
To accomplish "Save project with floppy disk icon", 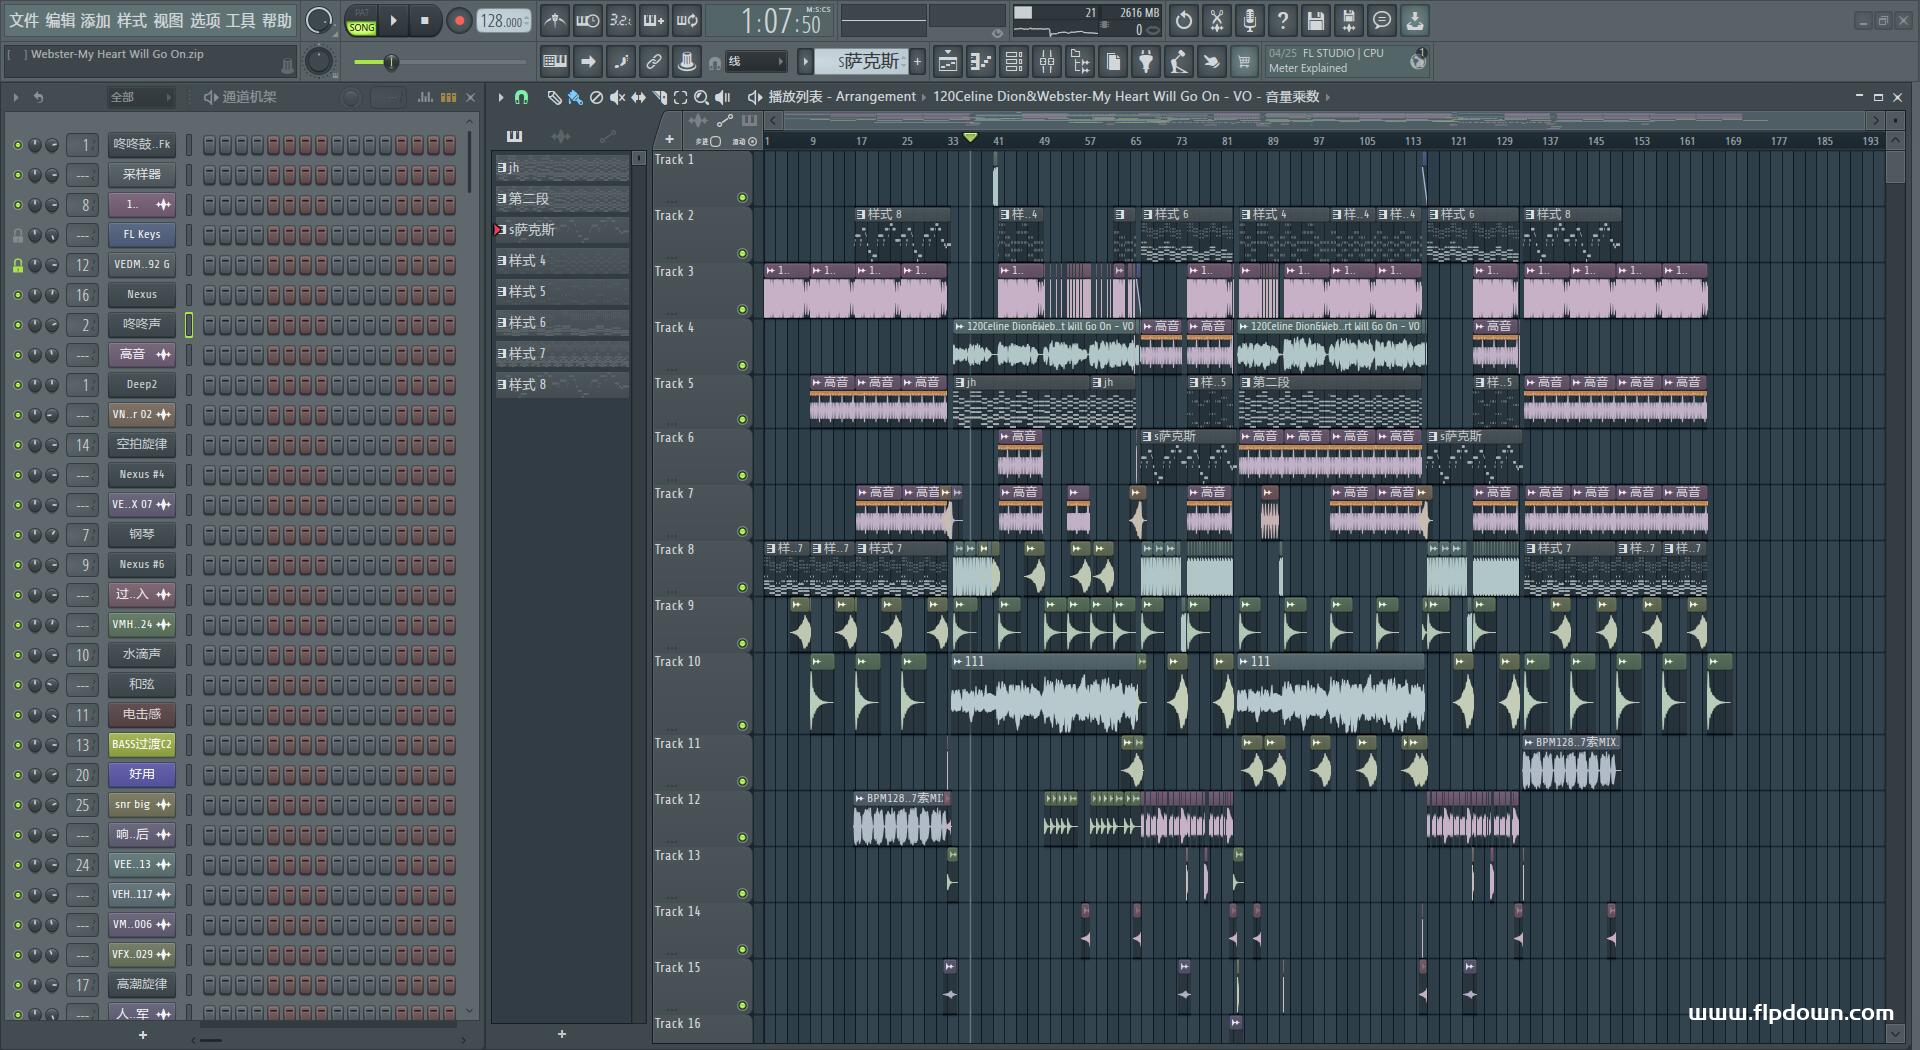I will (1315, 20).
